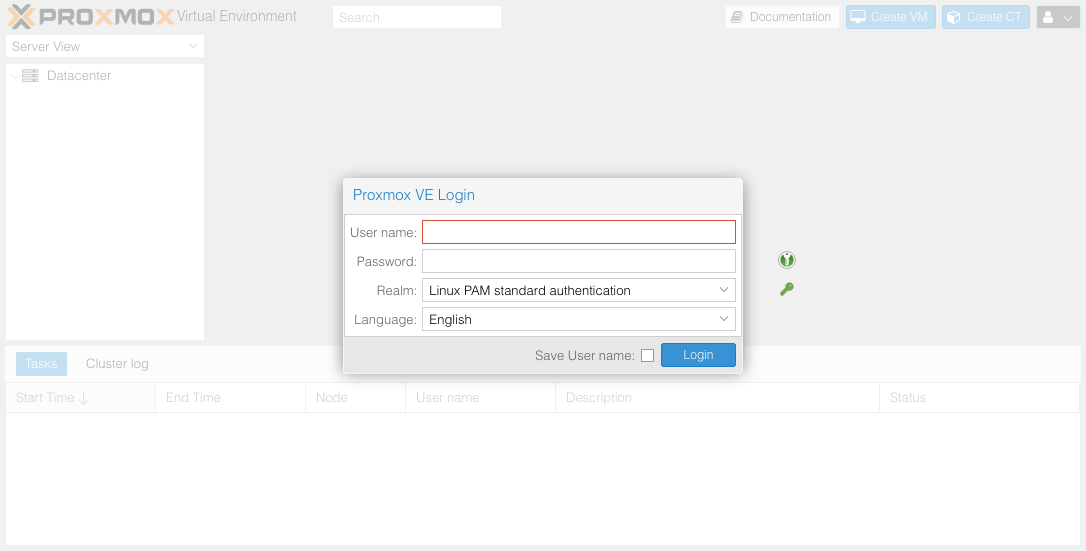Open the Language dropdown
1086x551 pixels.
click(x=578, y=320)
